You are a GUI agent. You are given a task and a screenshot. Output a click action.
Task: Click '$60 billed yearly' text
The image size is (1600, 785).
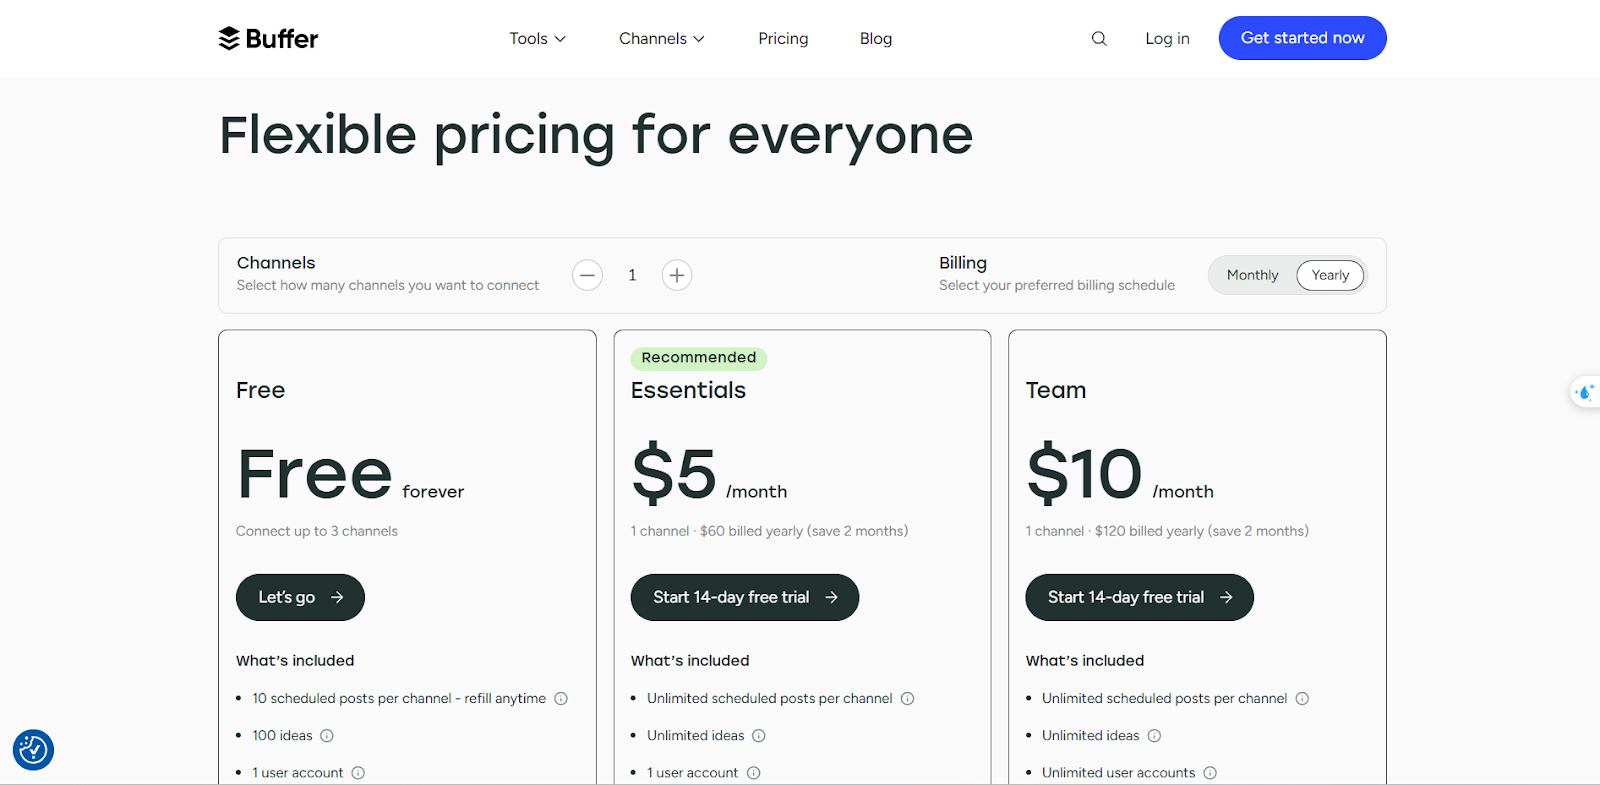pyautogui.click(x=750, y=531)
